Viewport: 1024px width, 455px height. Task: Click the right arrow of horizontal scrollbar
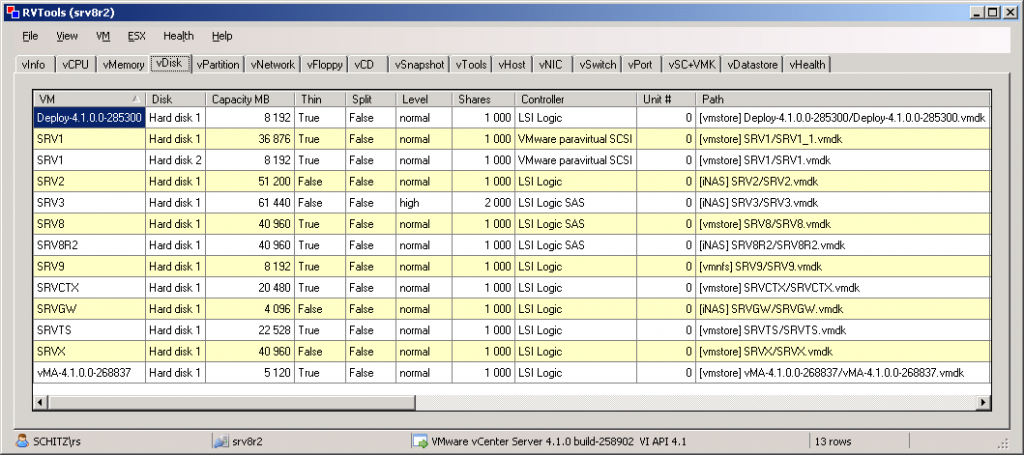tap(984, 403)
